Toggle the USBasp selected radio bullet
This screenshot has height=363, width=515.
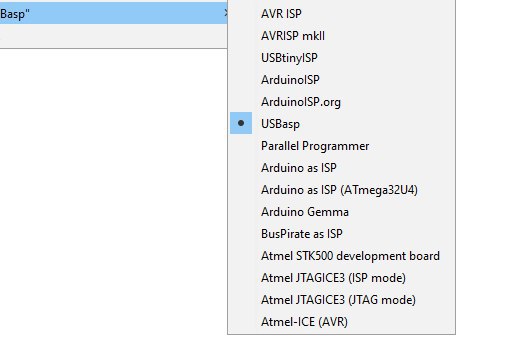[x=241, y=123]
